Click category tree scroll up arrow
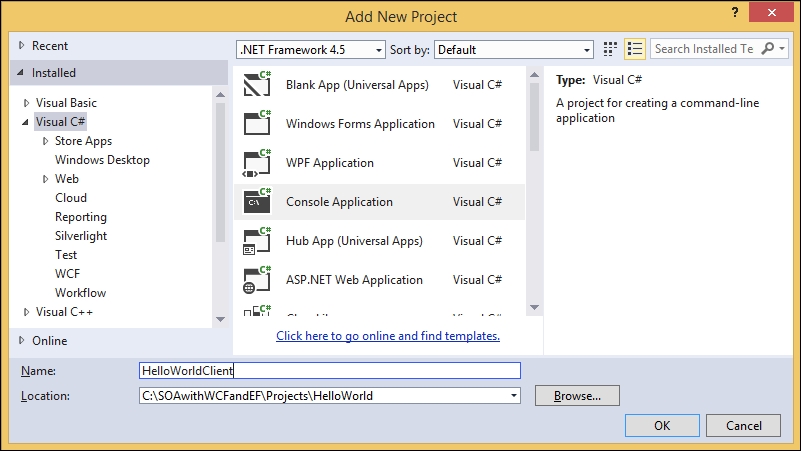Viewport: 801px width, 451px height. [x=220, y=95]
